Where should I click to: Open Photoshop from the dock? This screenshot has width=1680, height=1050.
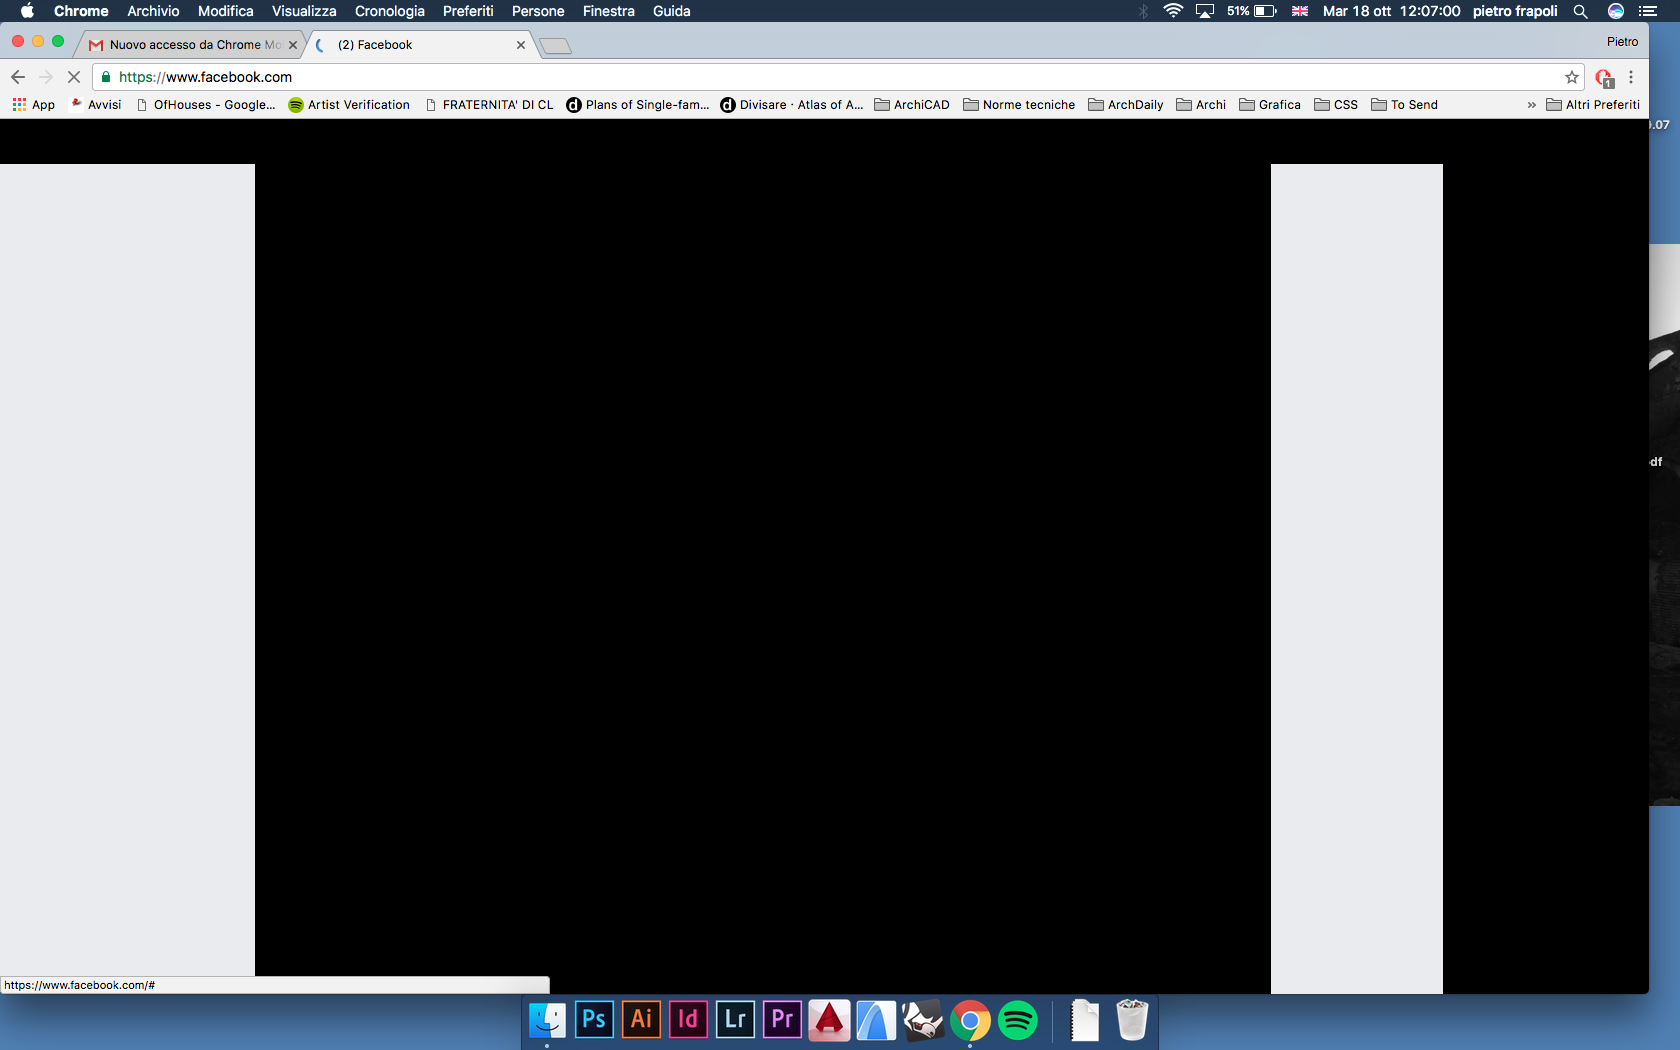594,1020
